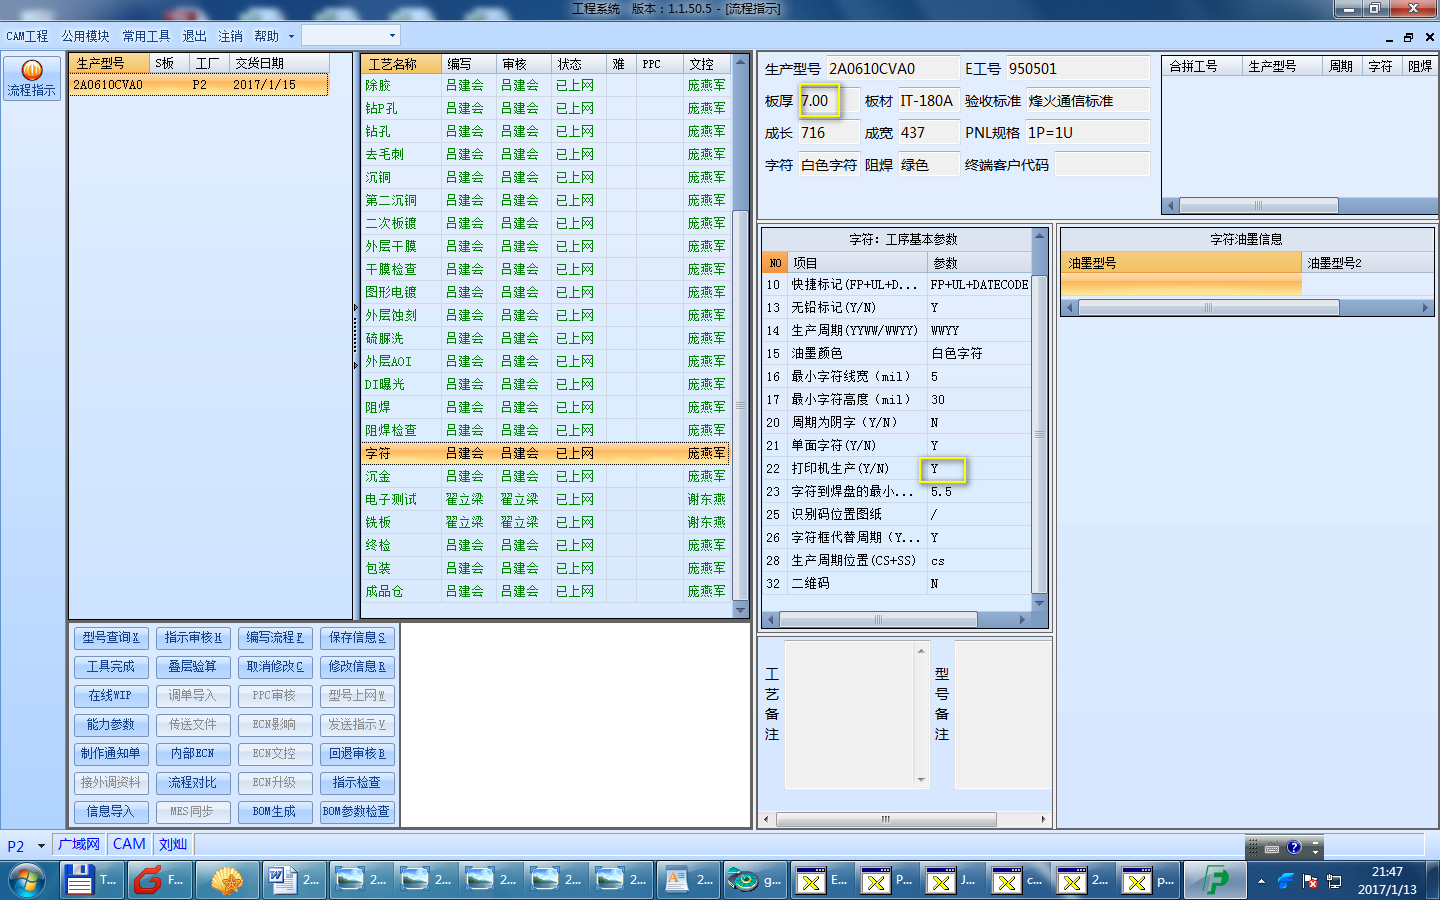Expand the arrow next to 帮助
The image size is (1440, 900).
[x=291, y=36]
